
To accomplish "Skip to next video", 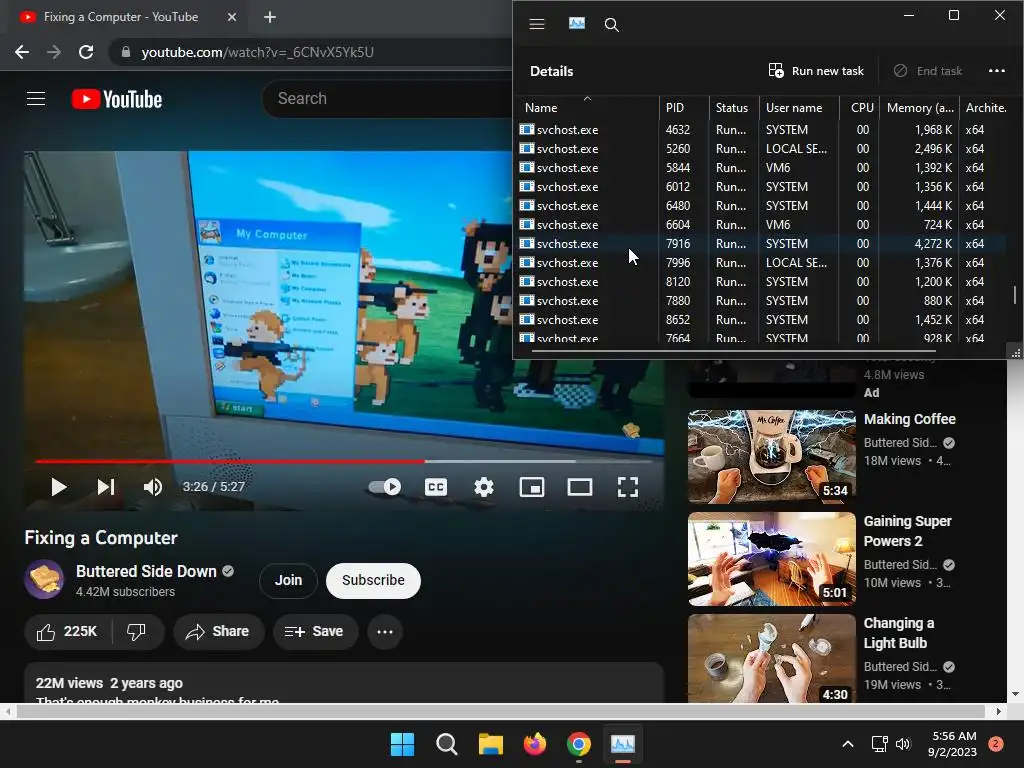I will coord(106,487).
